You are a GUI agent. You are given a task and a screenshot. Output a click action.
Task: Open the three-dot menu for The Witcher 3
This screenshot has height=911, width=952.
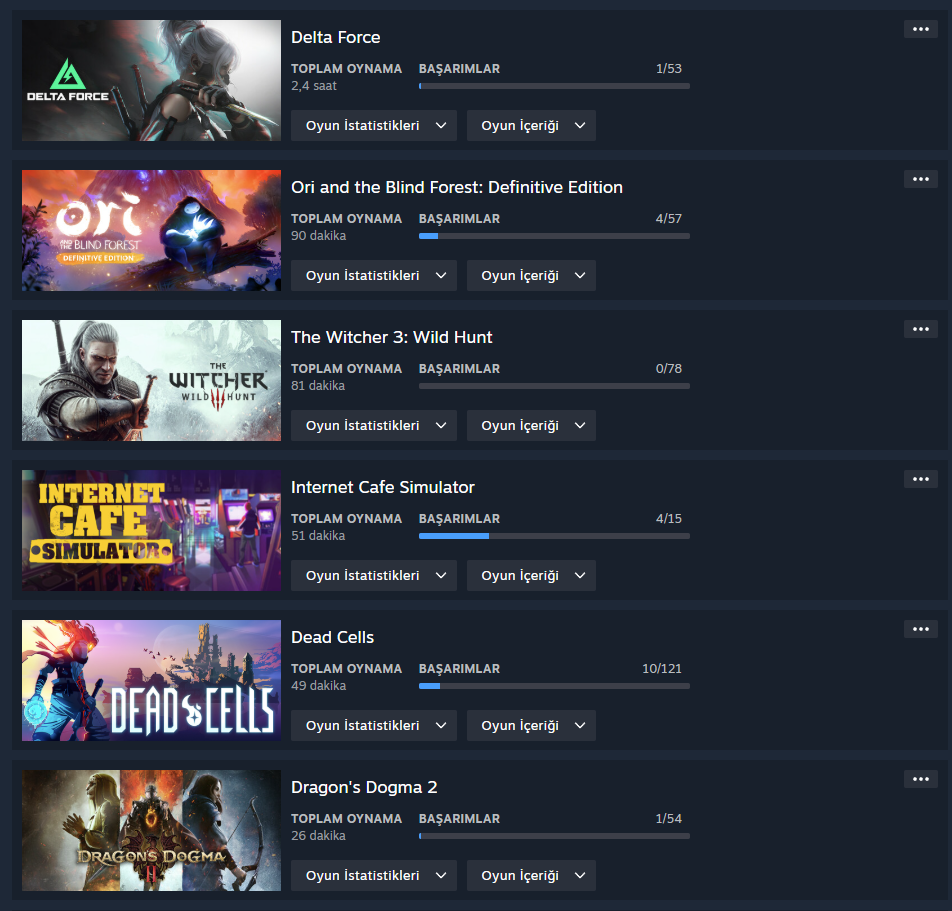coord(920,329)
